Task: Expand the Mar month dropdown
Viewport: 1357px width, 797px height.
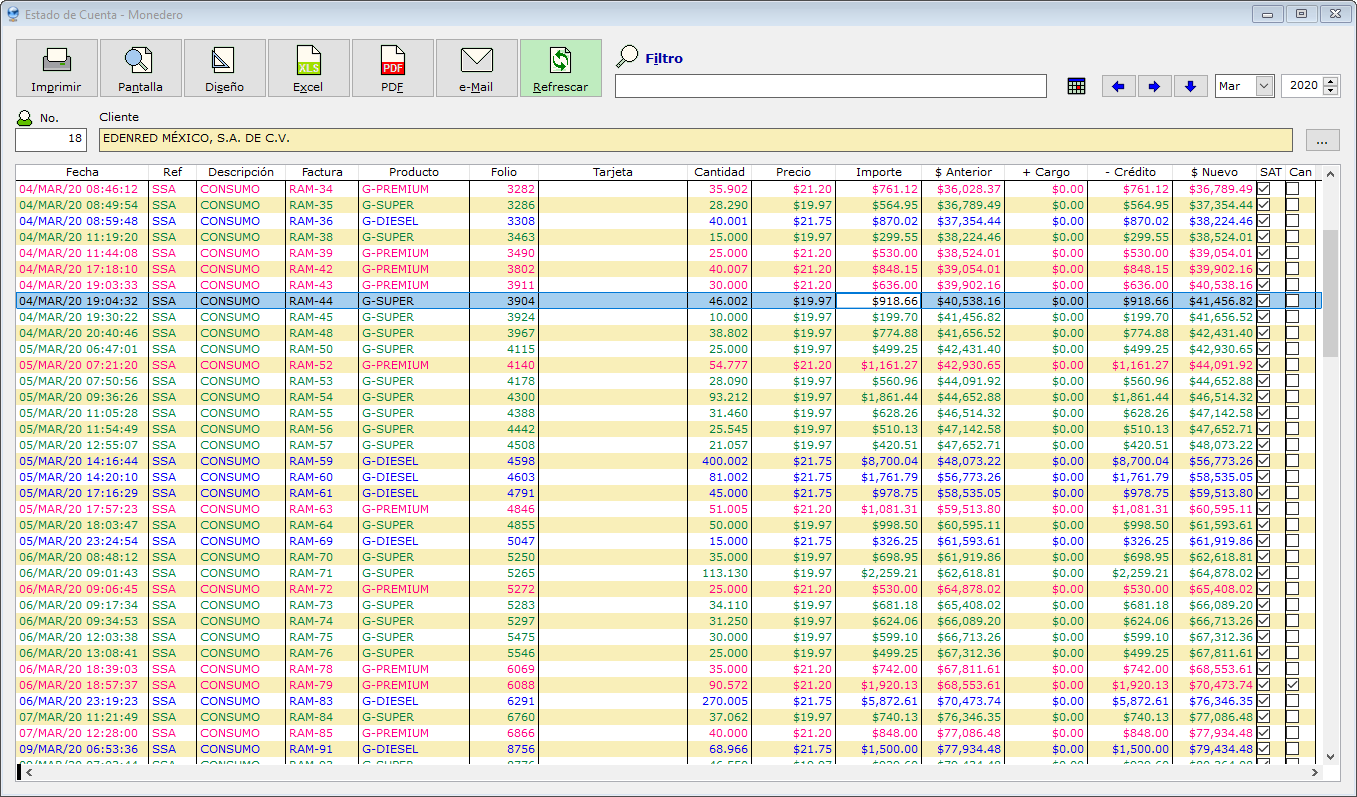Action: (1264, 86)
